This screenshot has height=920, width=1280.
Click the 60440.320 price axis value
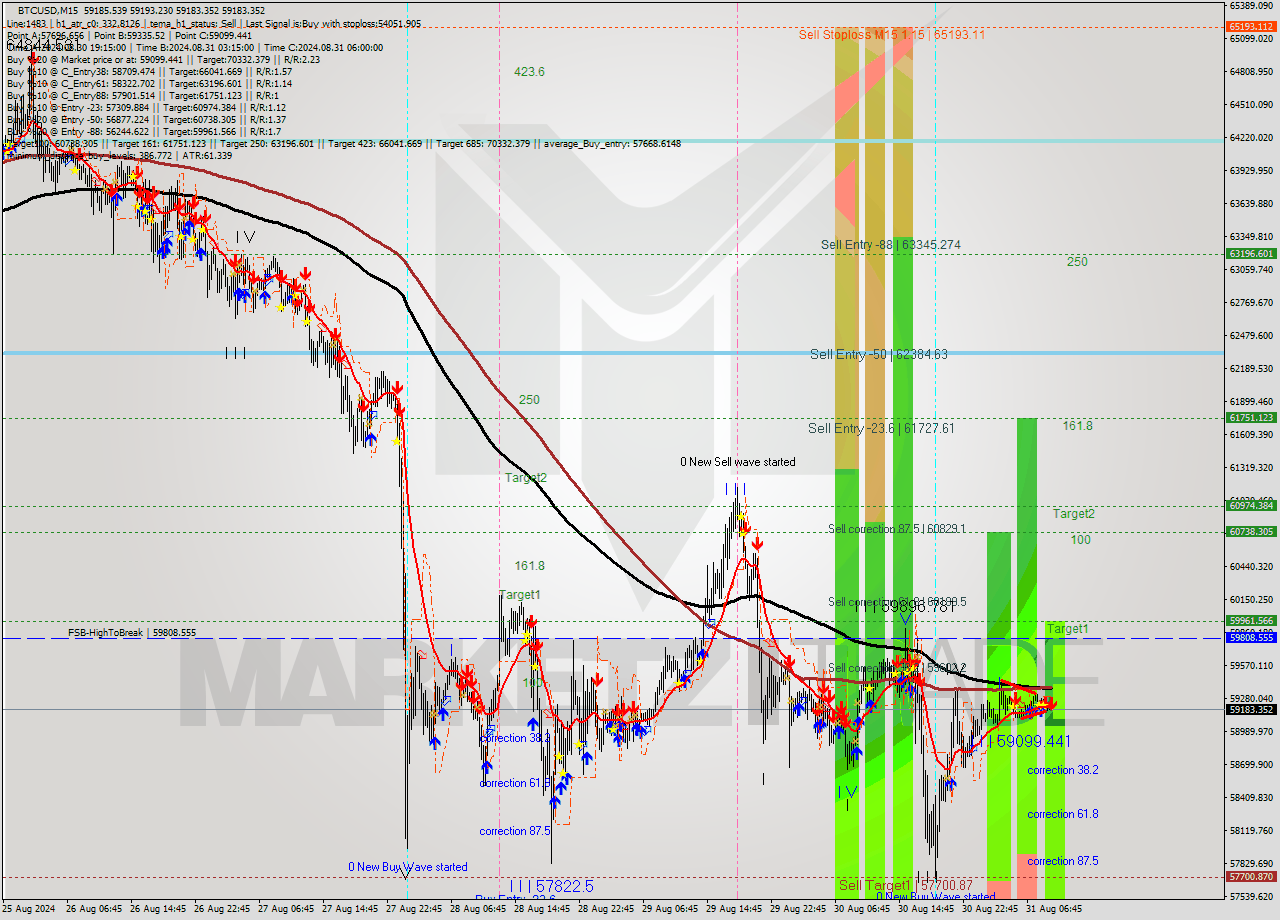pyautogui.click(x=1251, y=566)
